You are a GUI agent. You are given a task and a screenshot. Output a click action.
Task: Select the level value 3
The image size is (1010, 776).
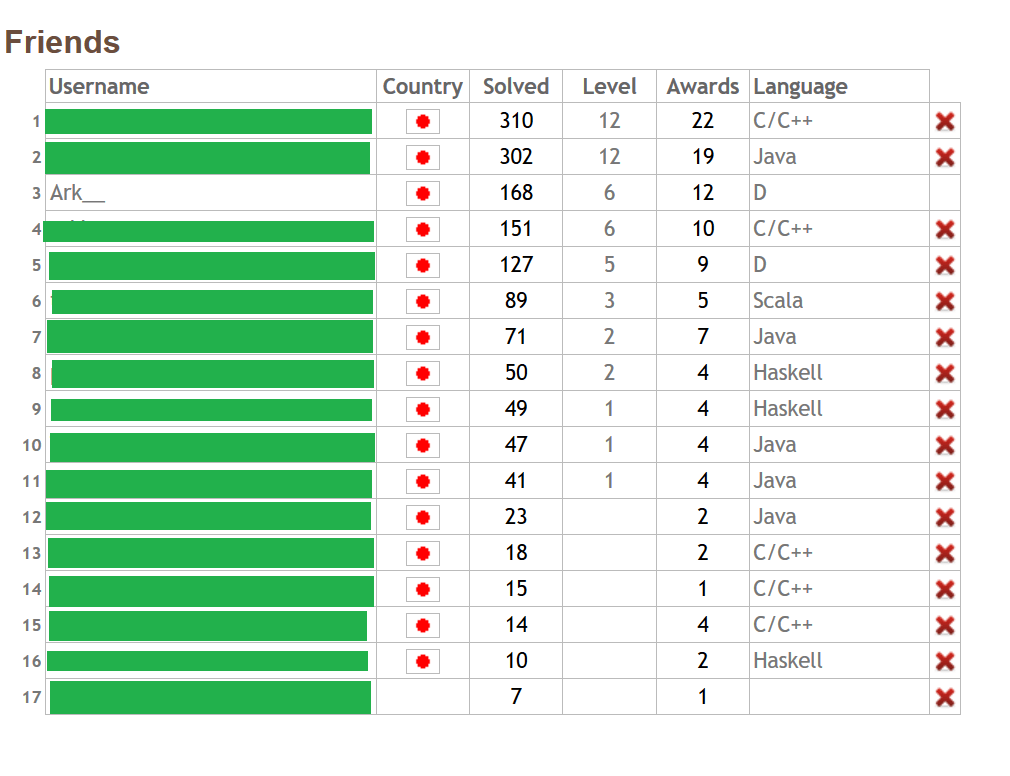tap(609, 301)
